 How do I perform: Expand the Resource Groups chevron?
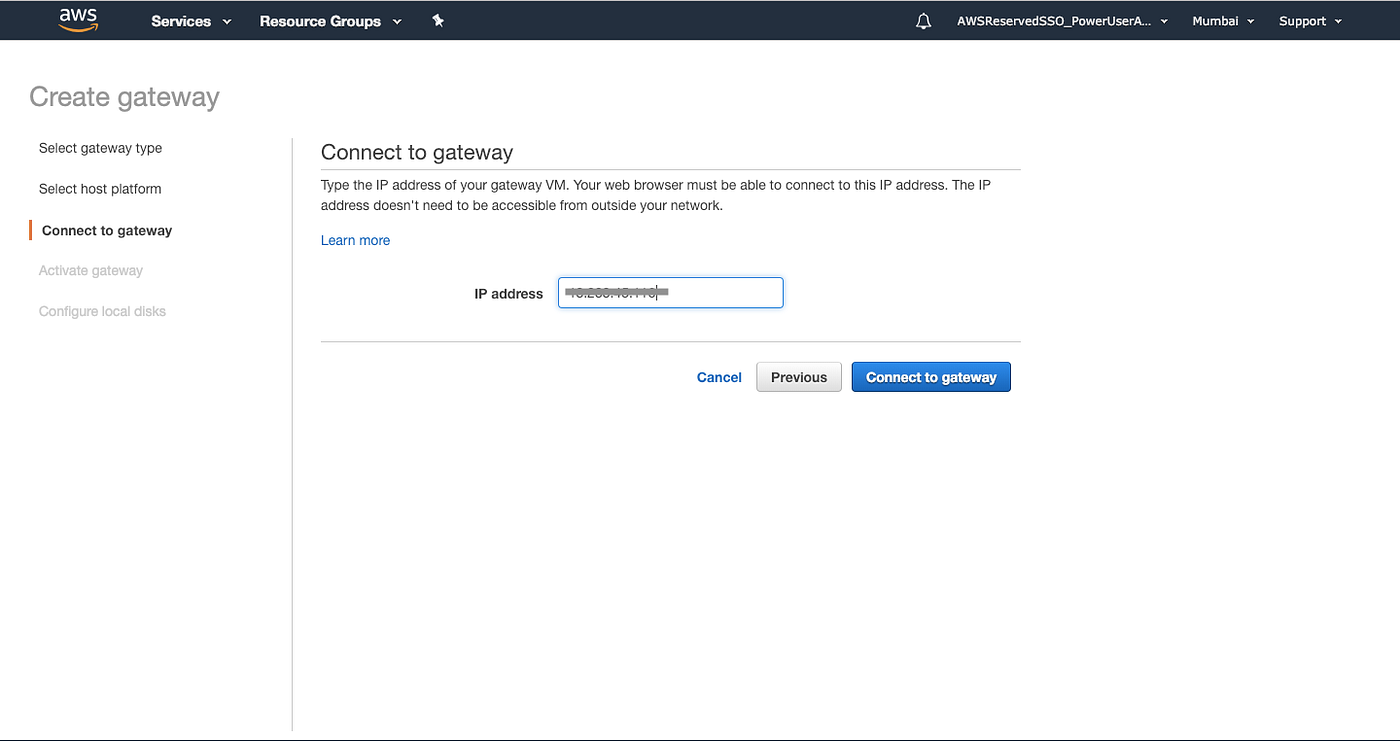point(398,21)
